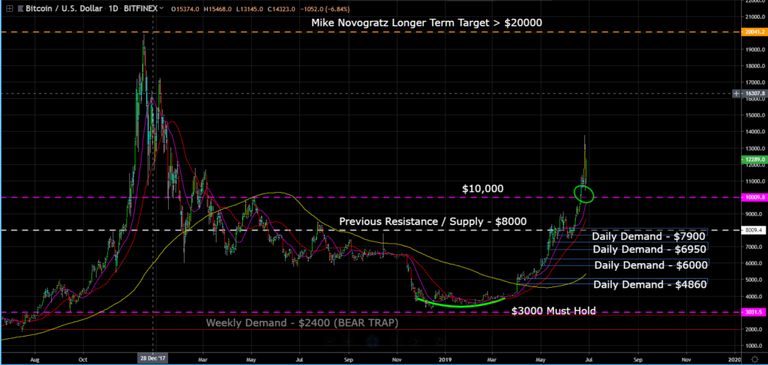
Task: Click the Oct label on time axis
Action: click(83, 359)
